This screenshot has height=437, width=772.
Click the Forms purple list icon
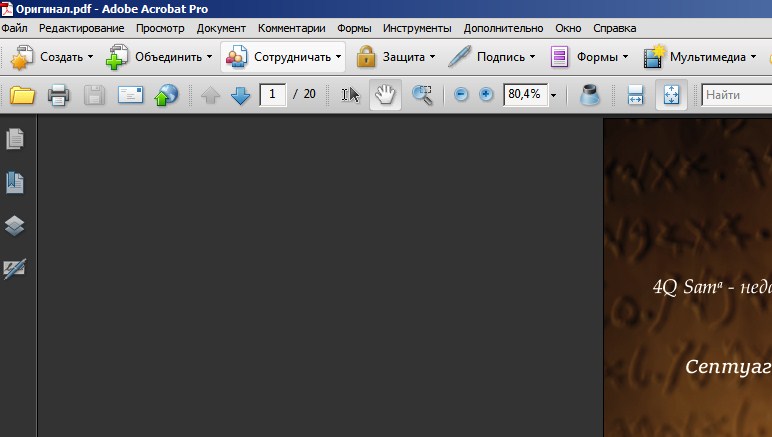(559, 57)
